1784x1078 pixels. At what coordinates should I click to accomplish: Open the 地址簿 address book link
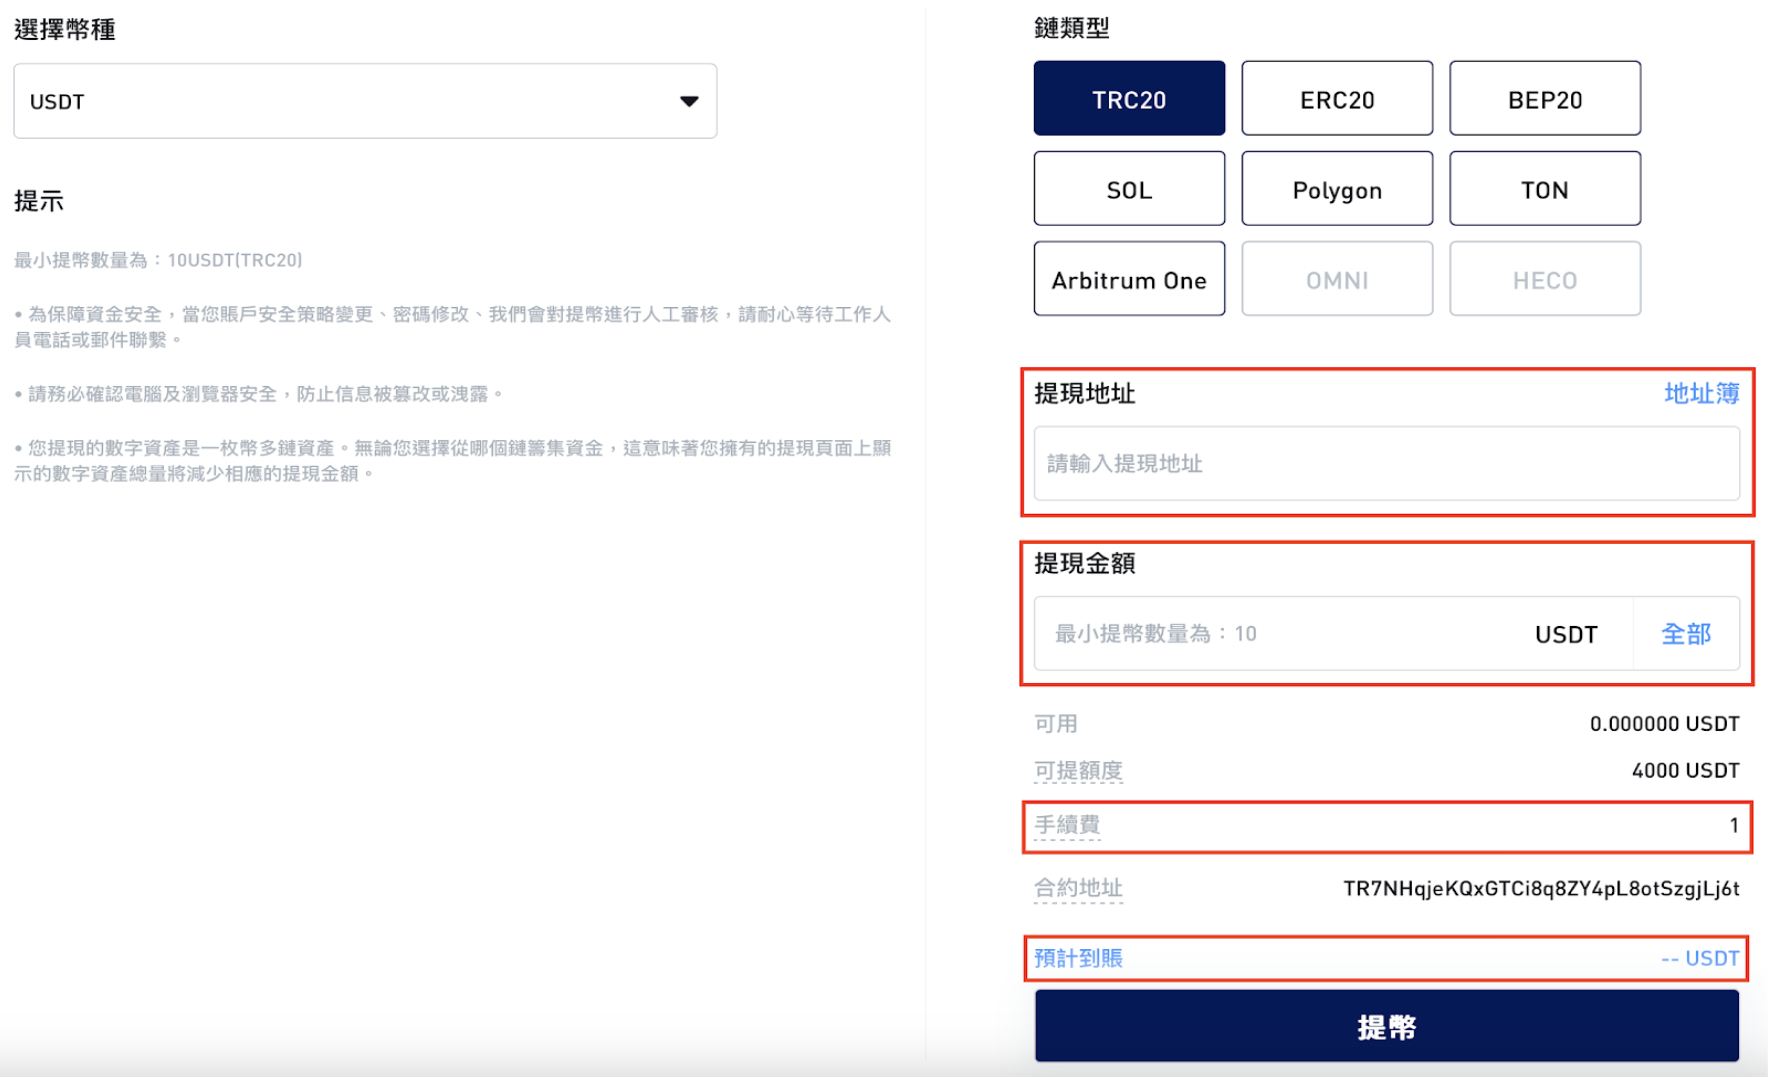(1700, 393)
